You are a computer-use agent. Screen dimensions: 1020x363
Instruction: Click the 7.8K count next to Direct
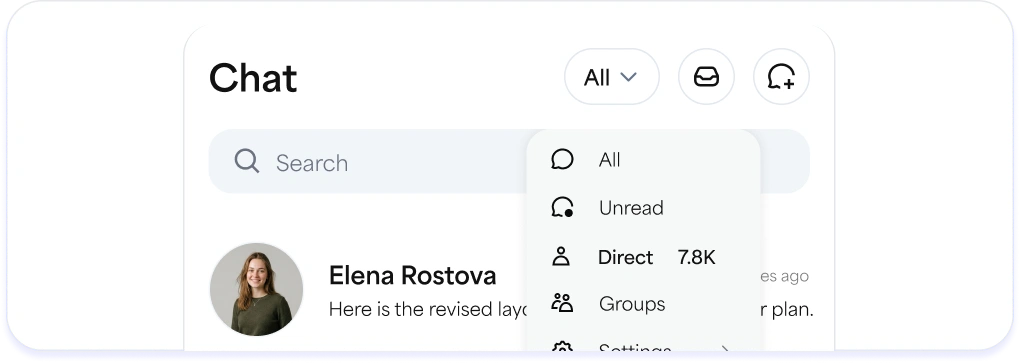696,258
